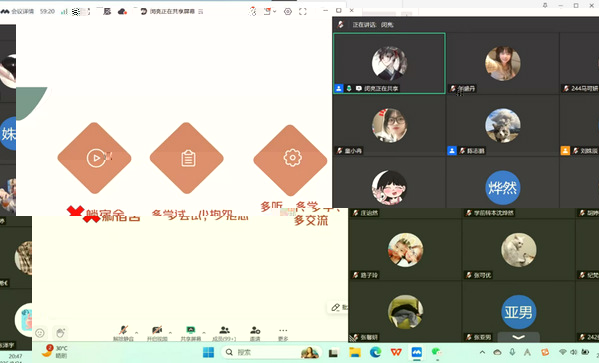The width and height of the screenshot is (599, 363).
Task: Click the 正在共享屏幕 sharing status label
Action: (x=173, y=11)
